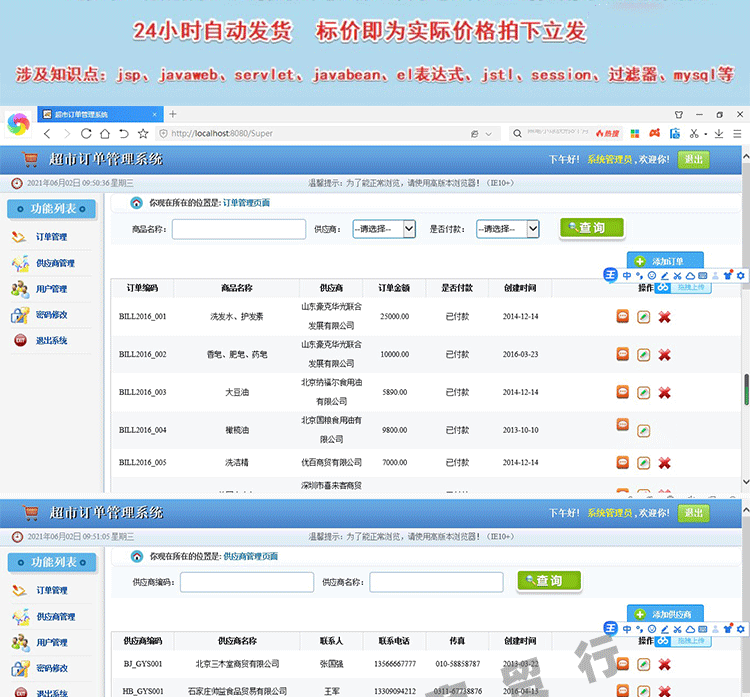Click IME toolbar emoji smiley icon
750x697 pixels.
(652, 276)
